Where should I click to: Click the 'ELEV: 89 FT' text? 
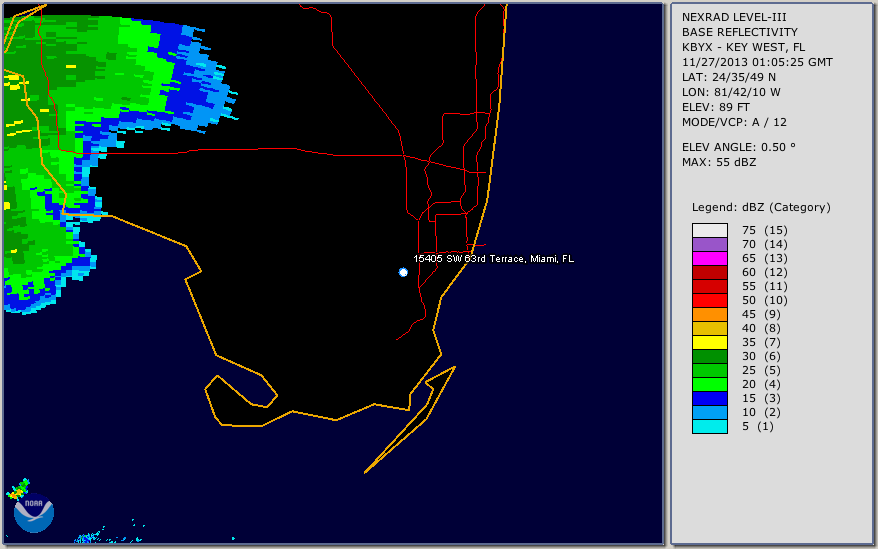click(x=716, y=107)
